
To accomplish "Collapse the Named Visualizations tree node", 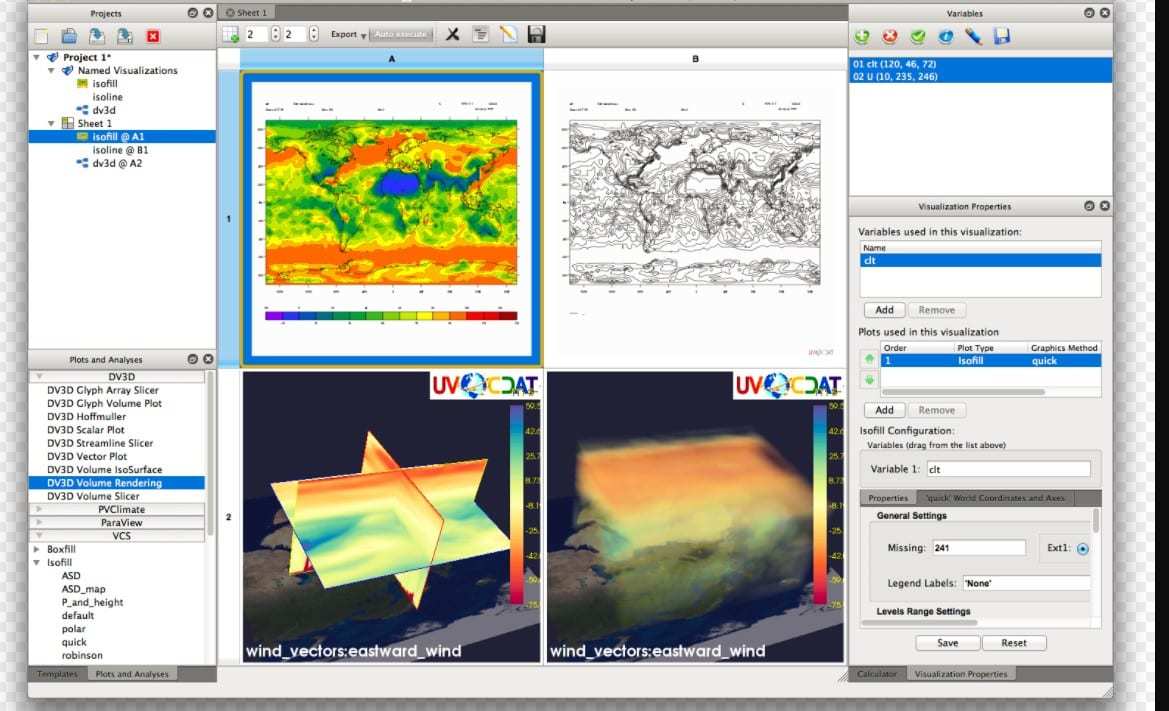I will point(53,71).
